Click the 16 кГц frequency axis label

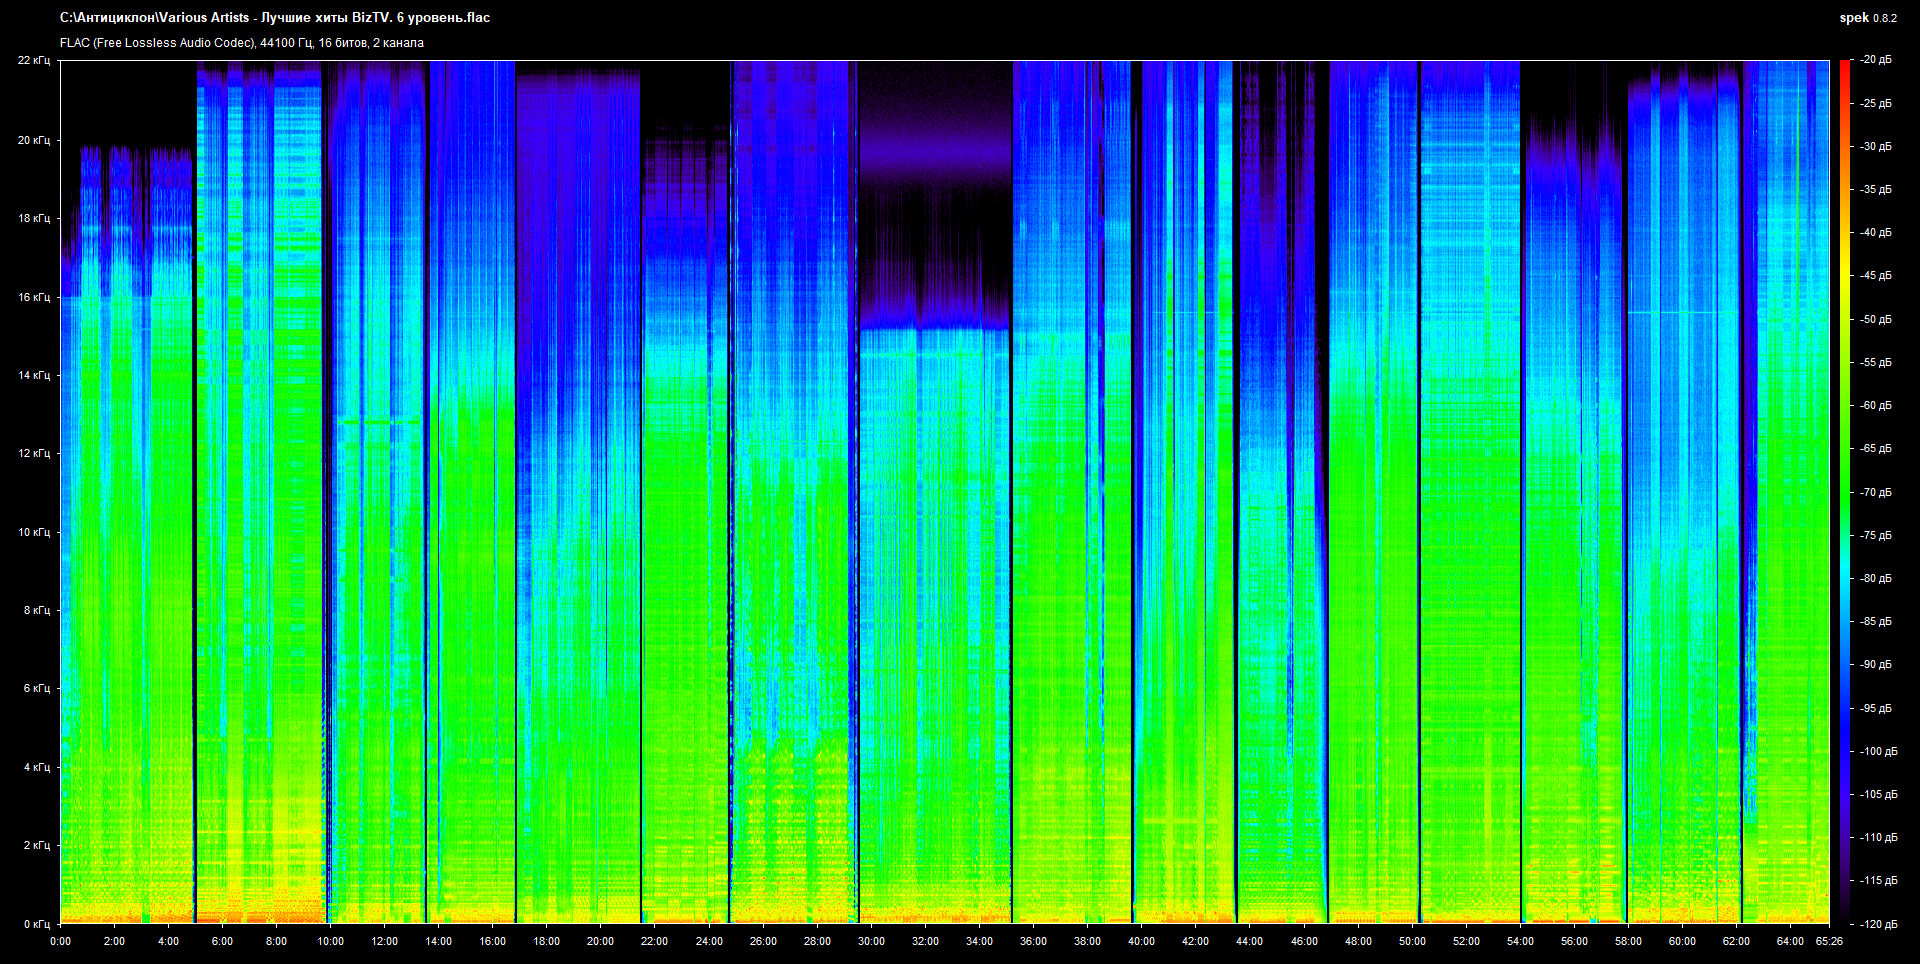click(x=34, y=297)
